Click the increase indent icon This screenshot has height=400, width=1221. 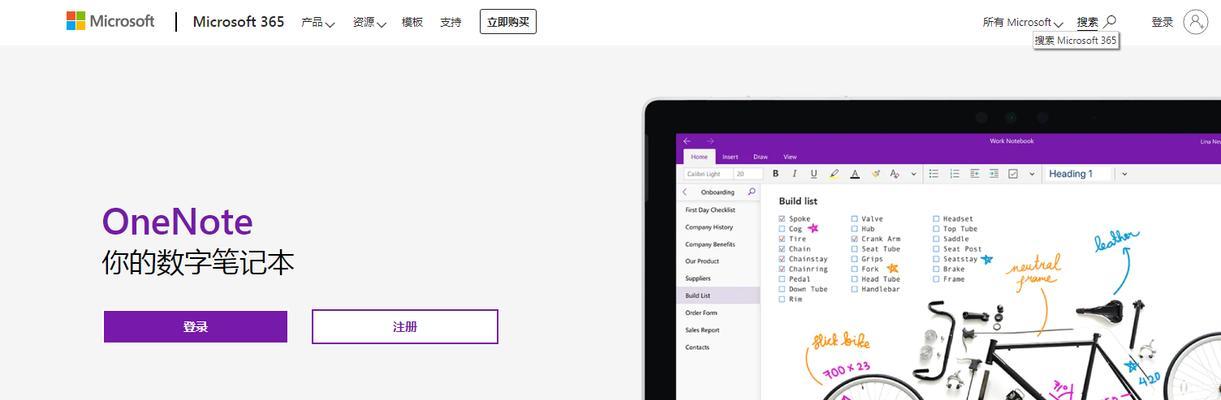[994, 174]
